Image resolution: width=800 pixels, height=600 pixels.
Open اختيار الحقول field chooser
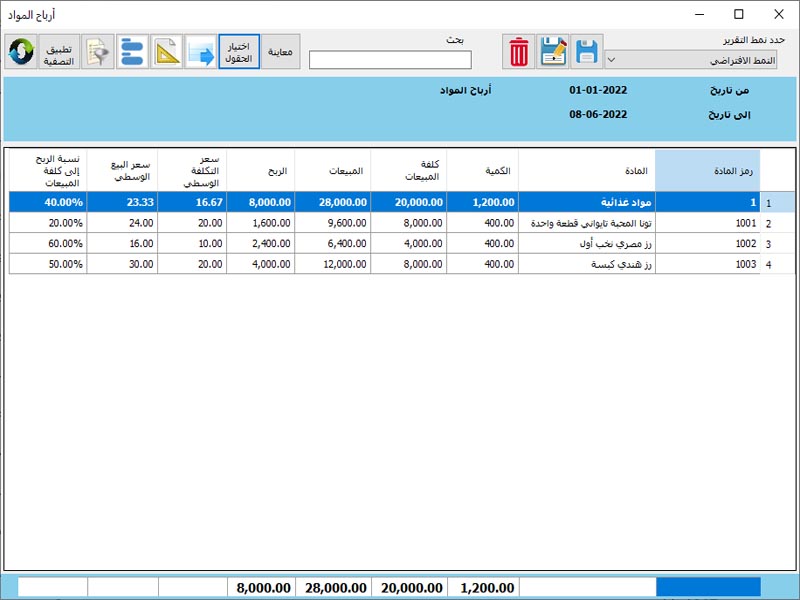tap(239, 52)
